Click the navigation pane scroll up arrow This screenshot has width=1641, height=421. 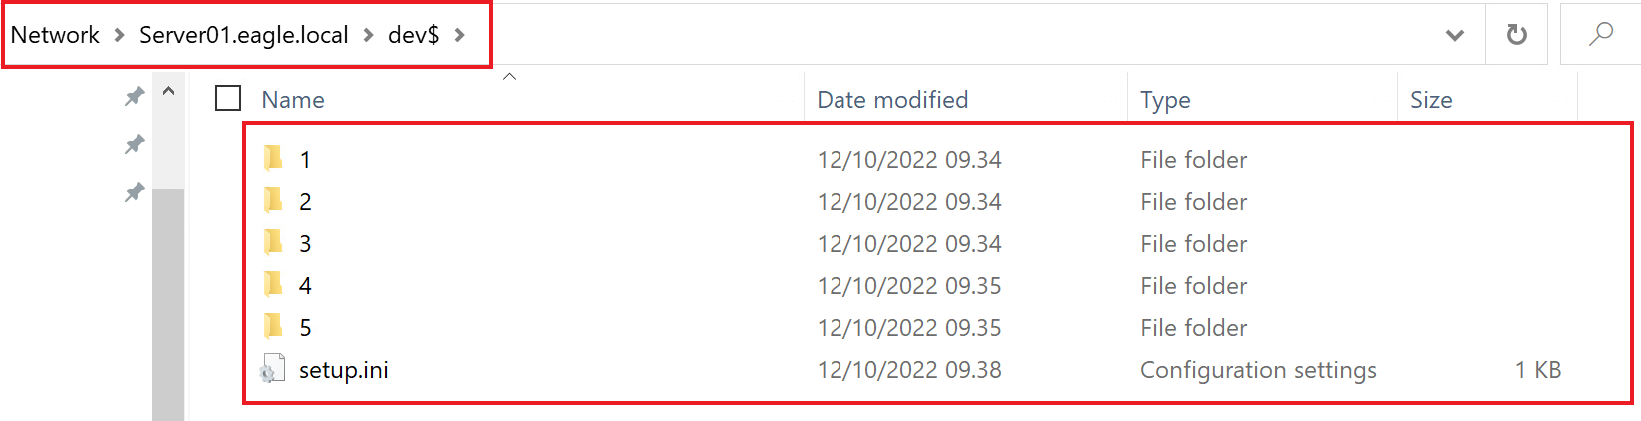168,92
